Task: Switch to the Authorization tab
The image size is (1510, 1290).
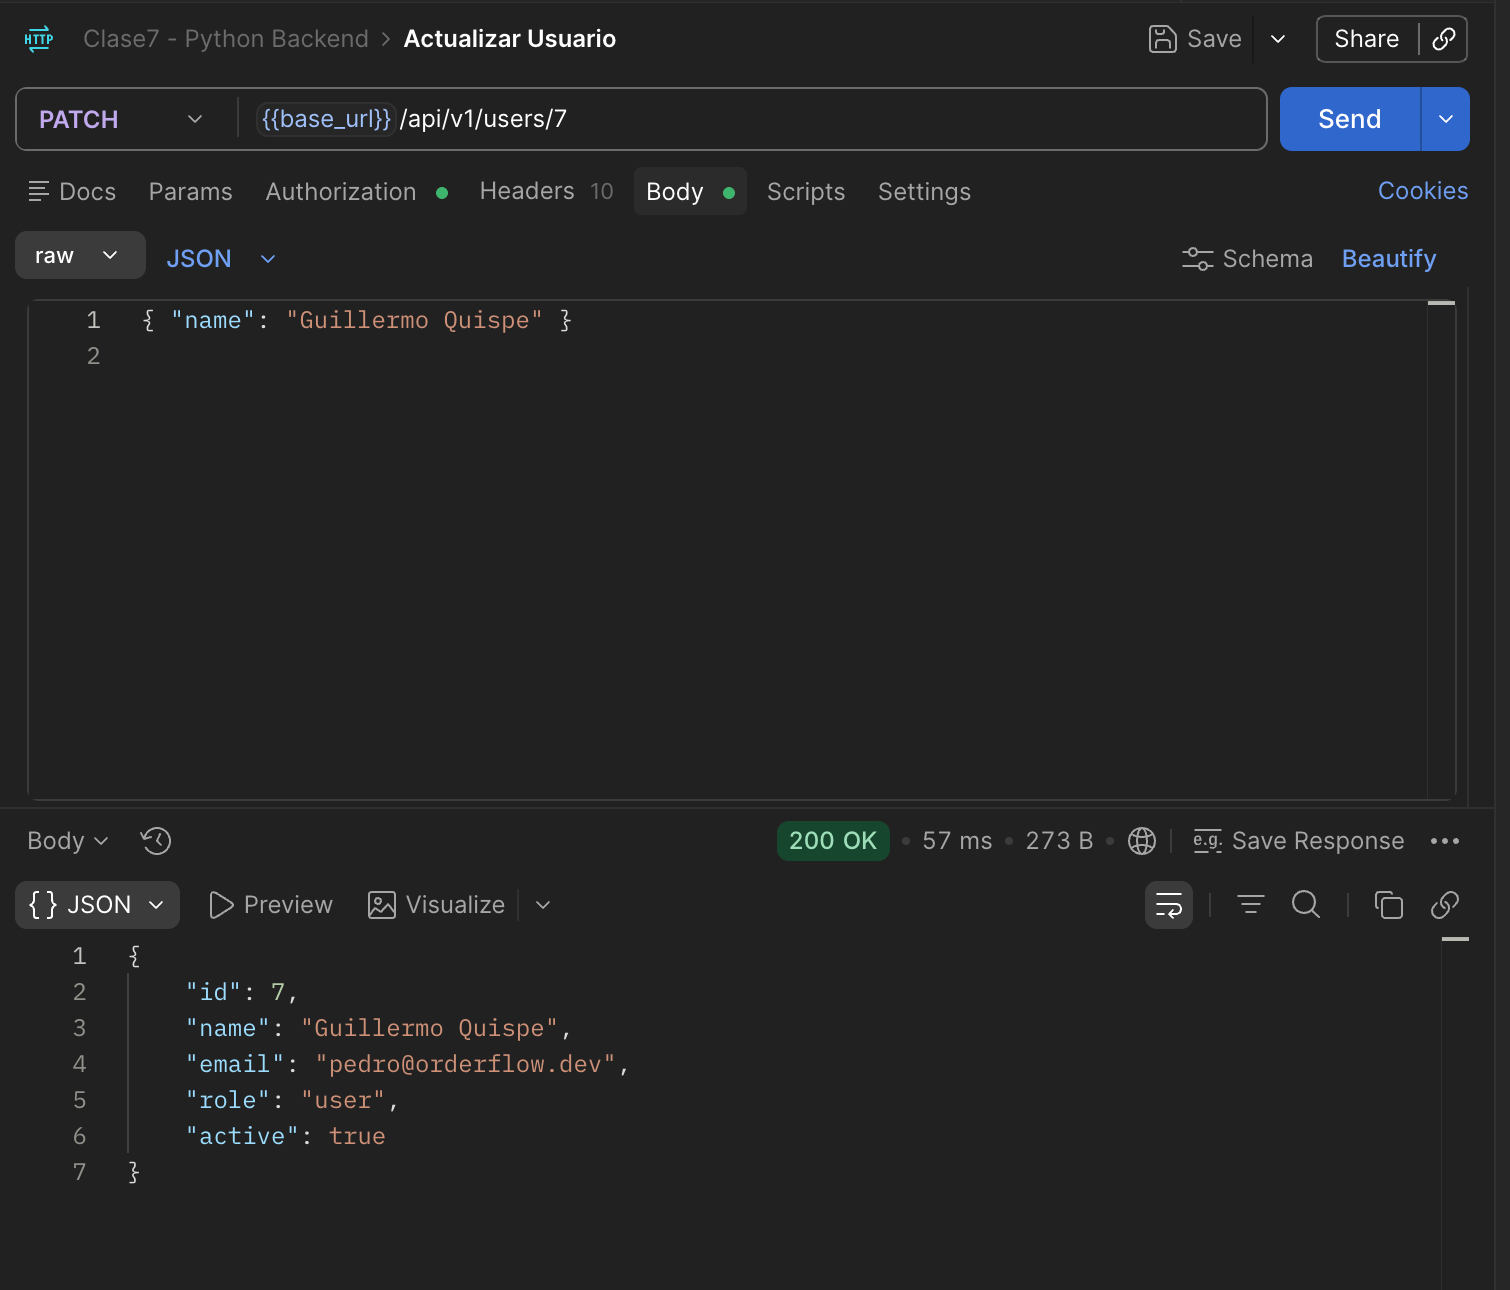Action: click(x=356, y=192)
